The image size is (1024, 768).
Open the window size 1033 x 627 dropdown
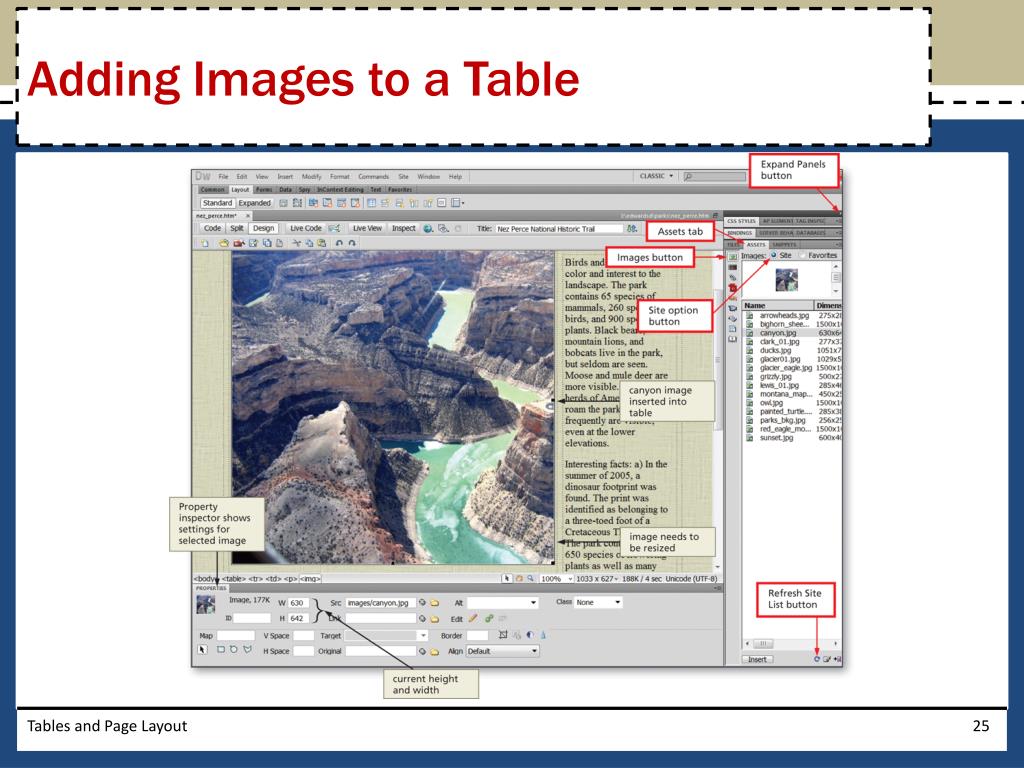pyautogui.click(x=598, y=579)
